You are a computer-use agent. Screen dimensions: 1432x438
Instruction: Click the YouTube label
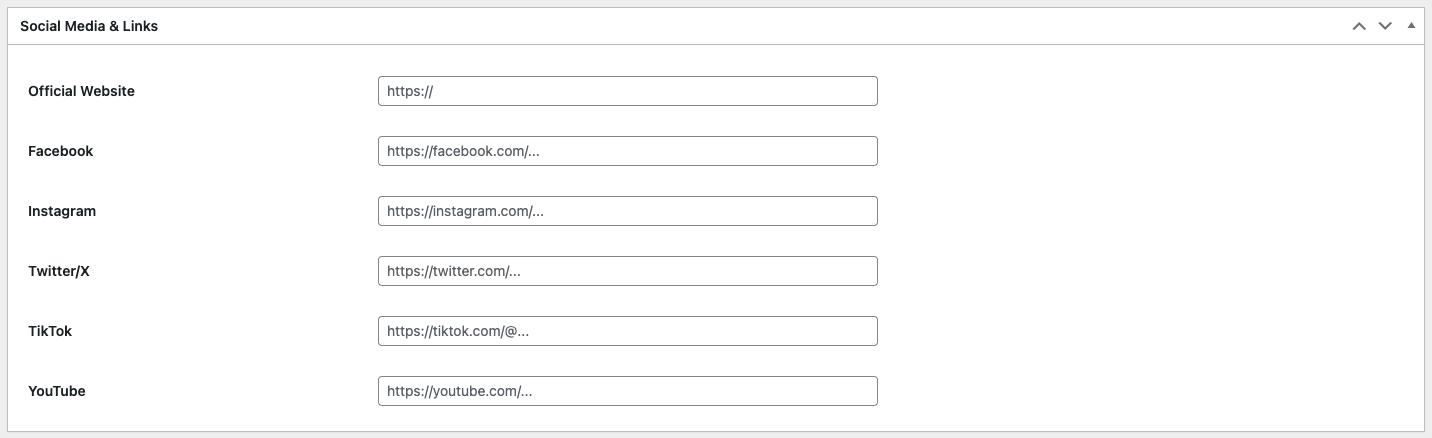pyautogui.click(x=57, y=391)
